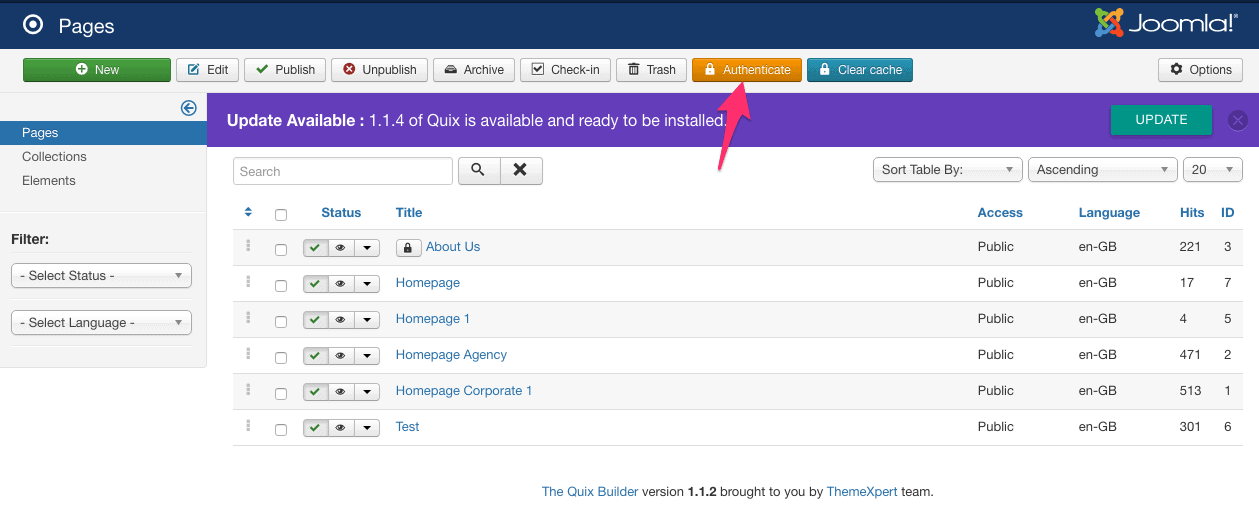The image size is (1259, 522).
Task: Dismiss the update banner close icon
Action: pos(1238,120)
